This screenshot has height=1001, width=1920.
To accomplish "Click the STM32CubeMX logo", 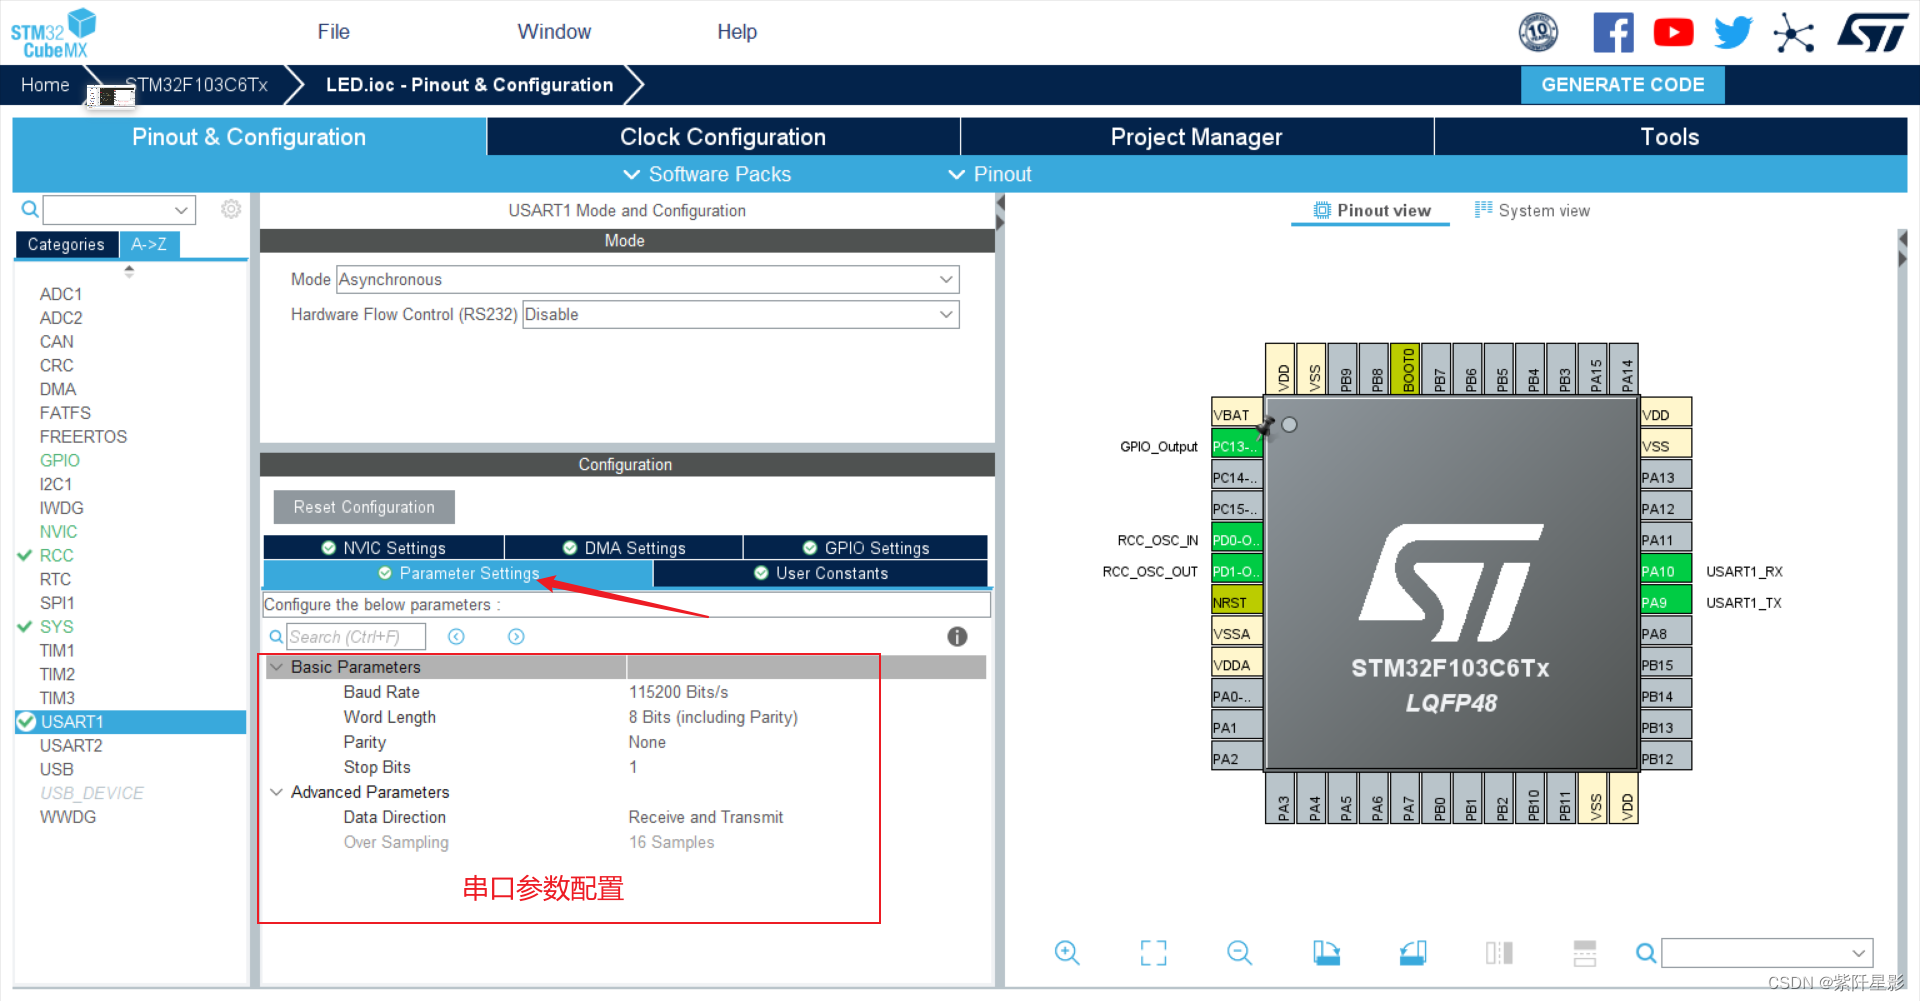I will [x=53, y=33].
